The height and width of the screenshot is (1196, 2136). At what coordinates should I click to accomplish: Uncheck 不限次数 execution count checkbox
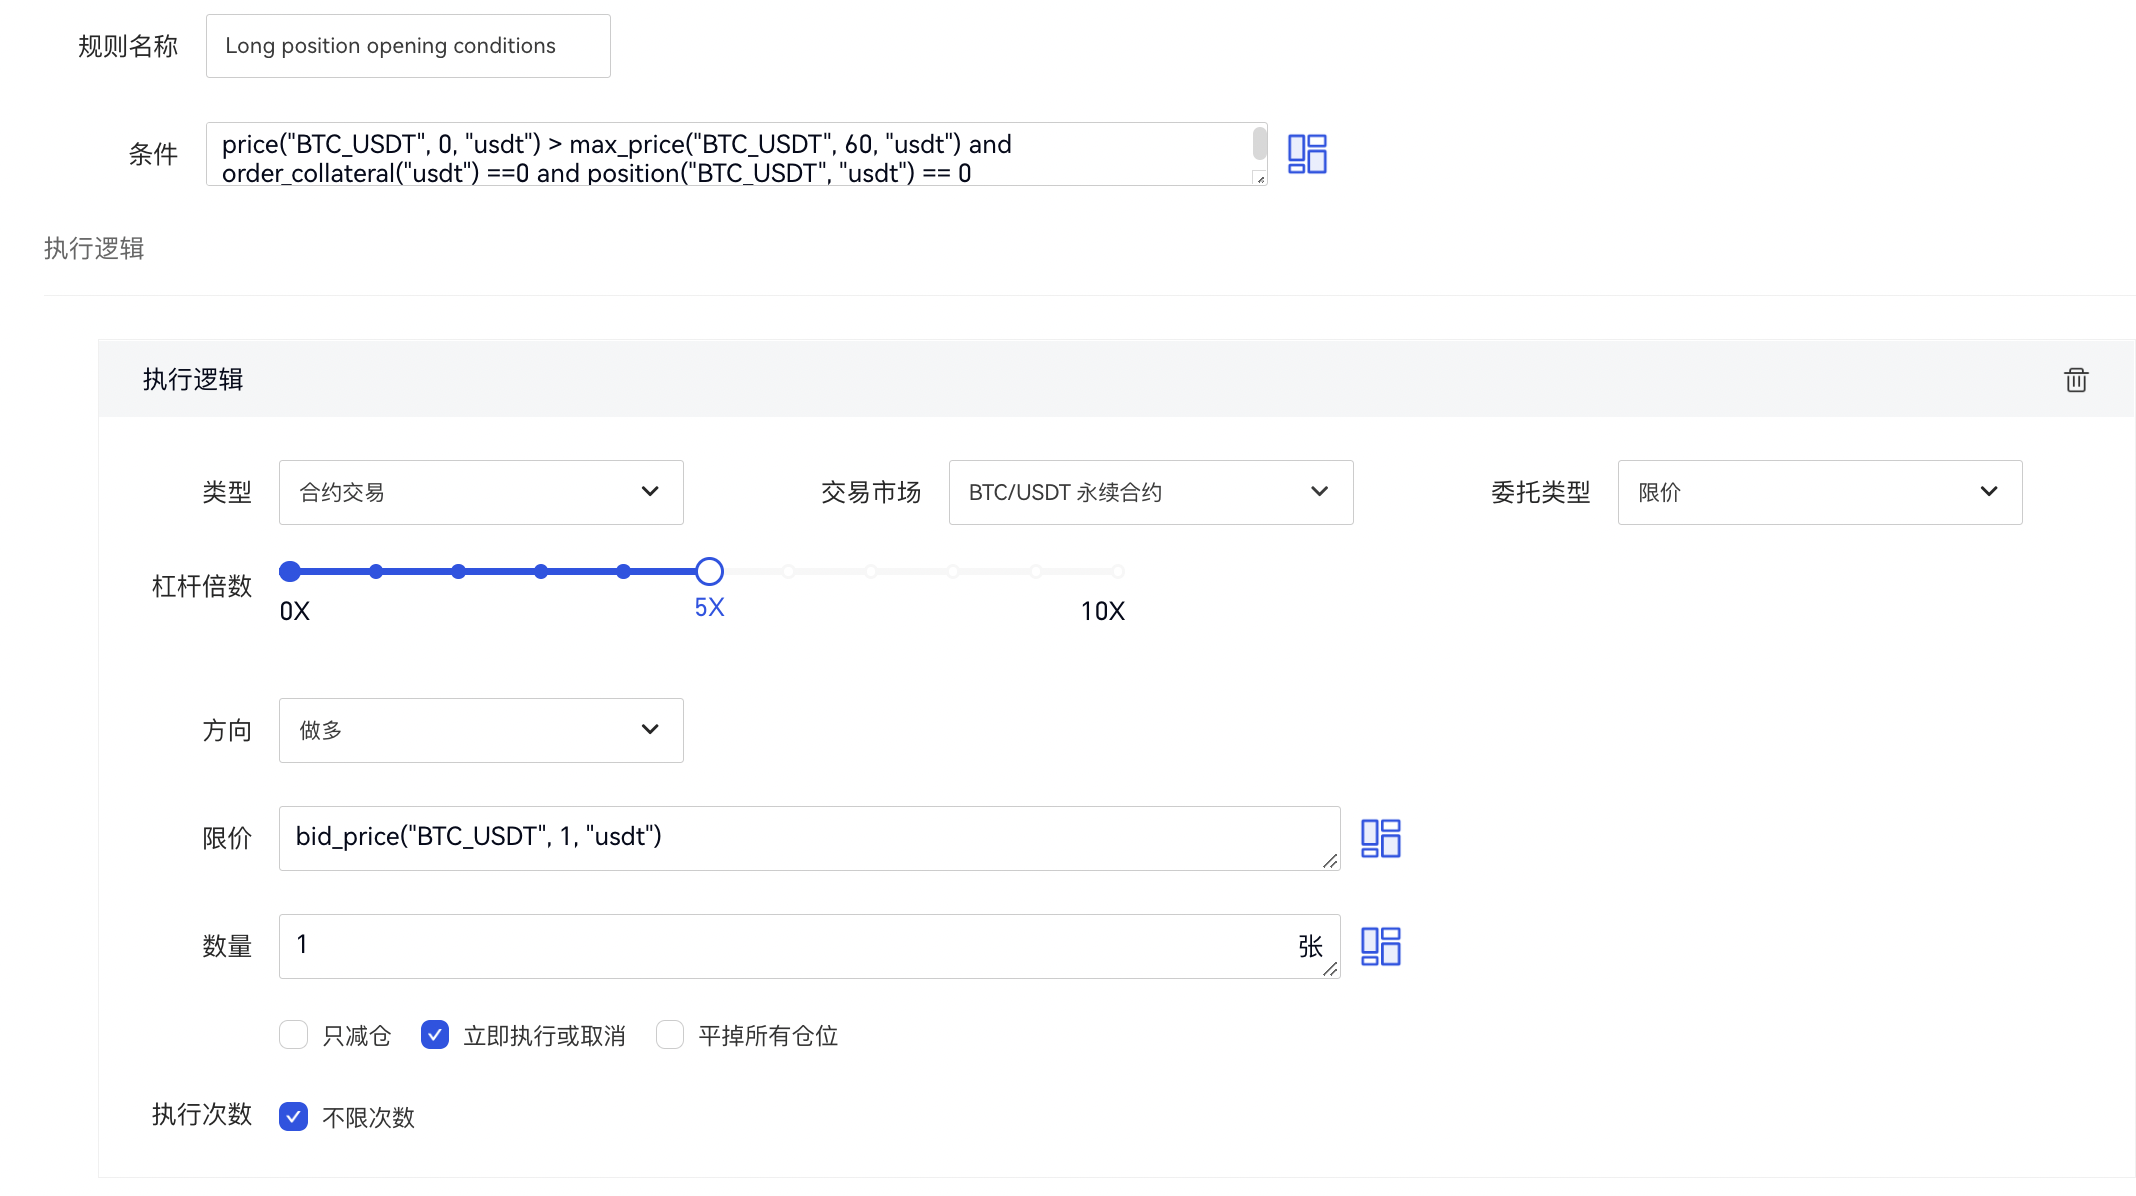click(x=293, y=1116)
